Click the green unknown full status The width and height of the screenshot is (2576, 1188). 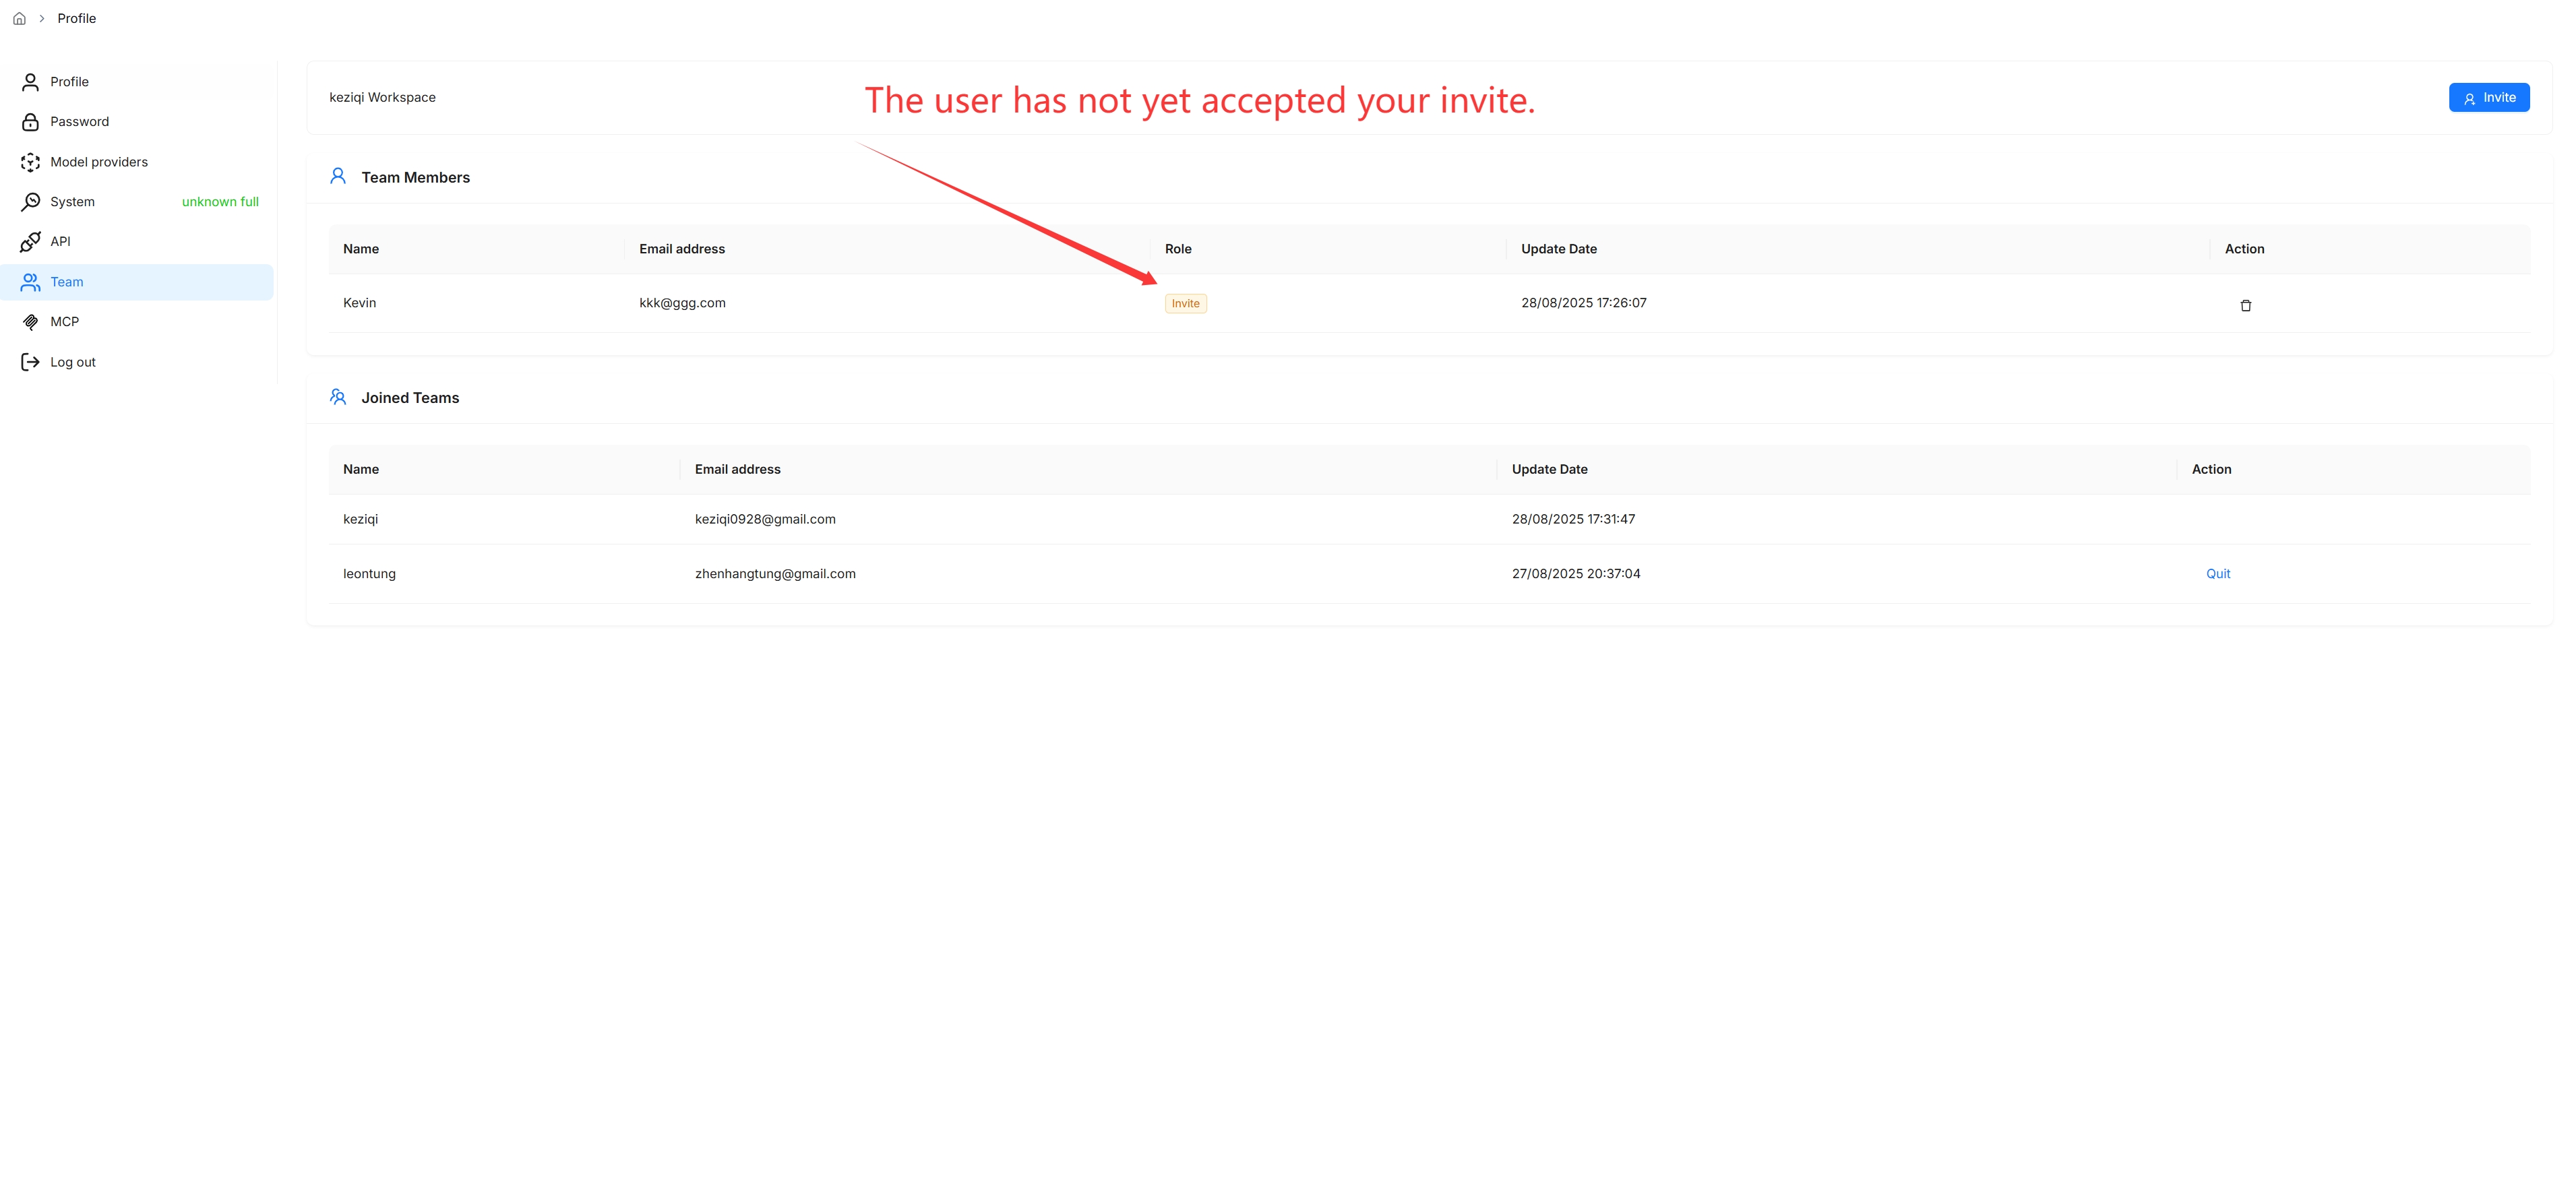click(220, 202)
